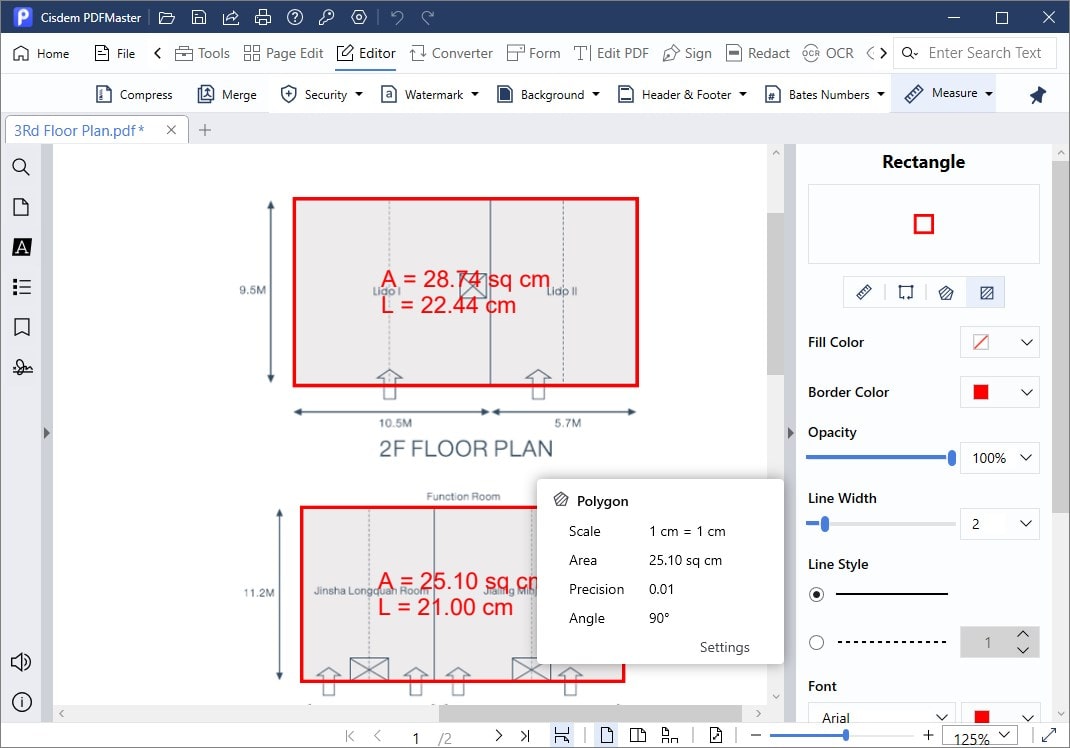Open the bookmarks panel in sidebar
The image size is (1070, 748).
21,327
